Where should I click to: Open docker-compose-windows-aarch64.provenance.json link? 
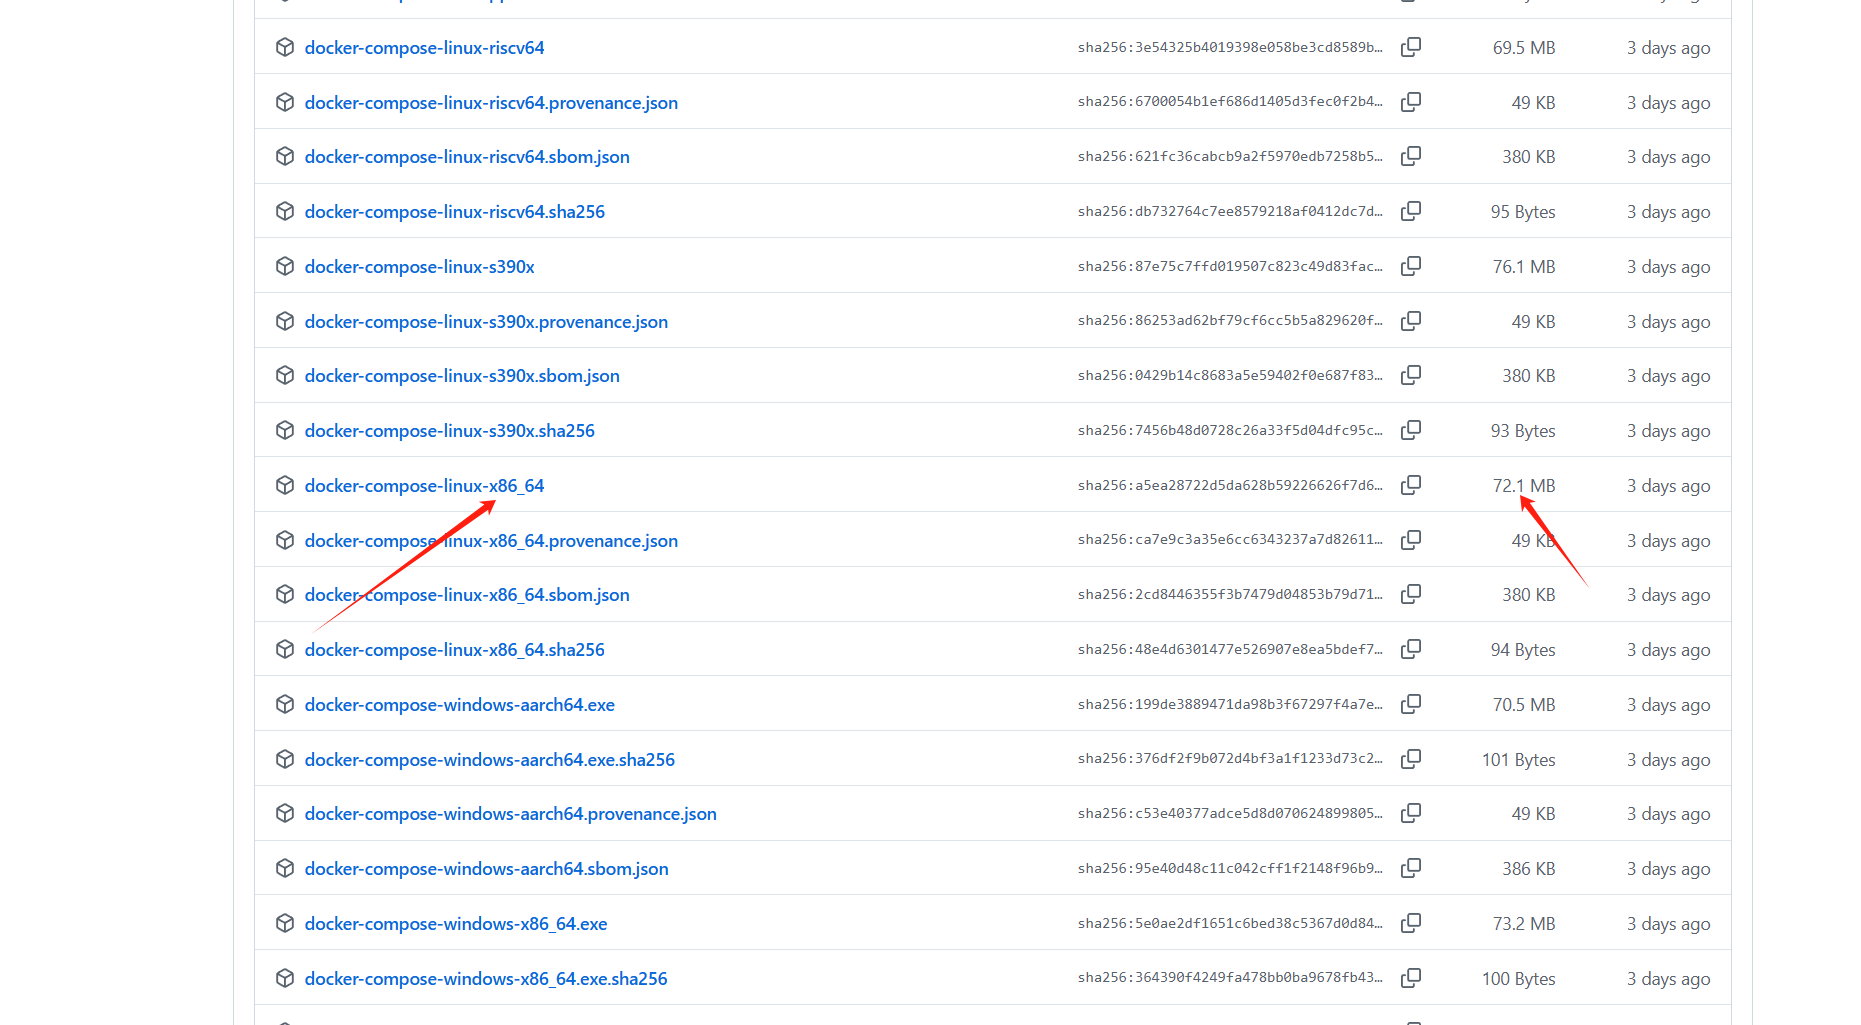click(x=511, y=814)
